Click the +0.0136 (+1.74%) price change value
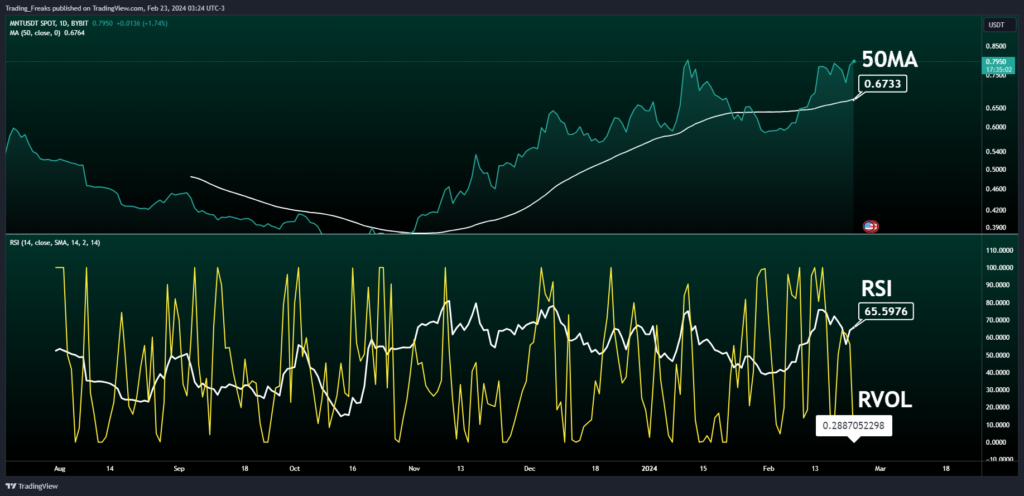Viewport: 1024px width, 496px height. 142,23
